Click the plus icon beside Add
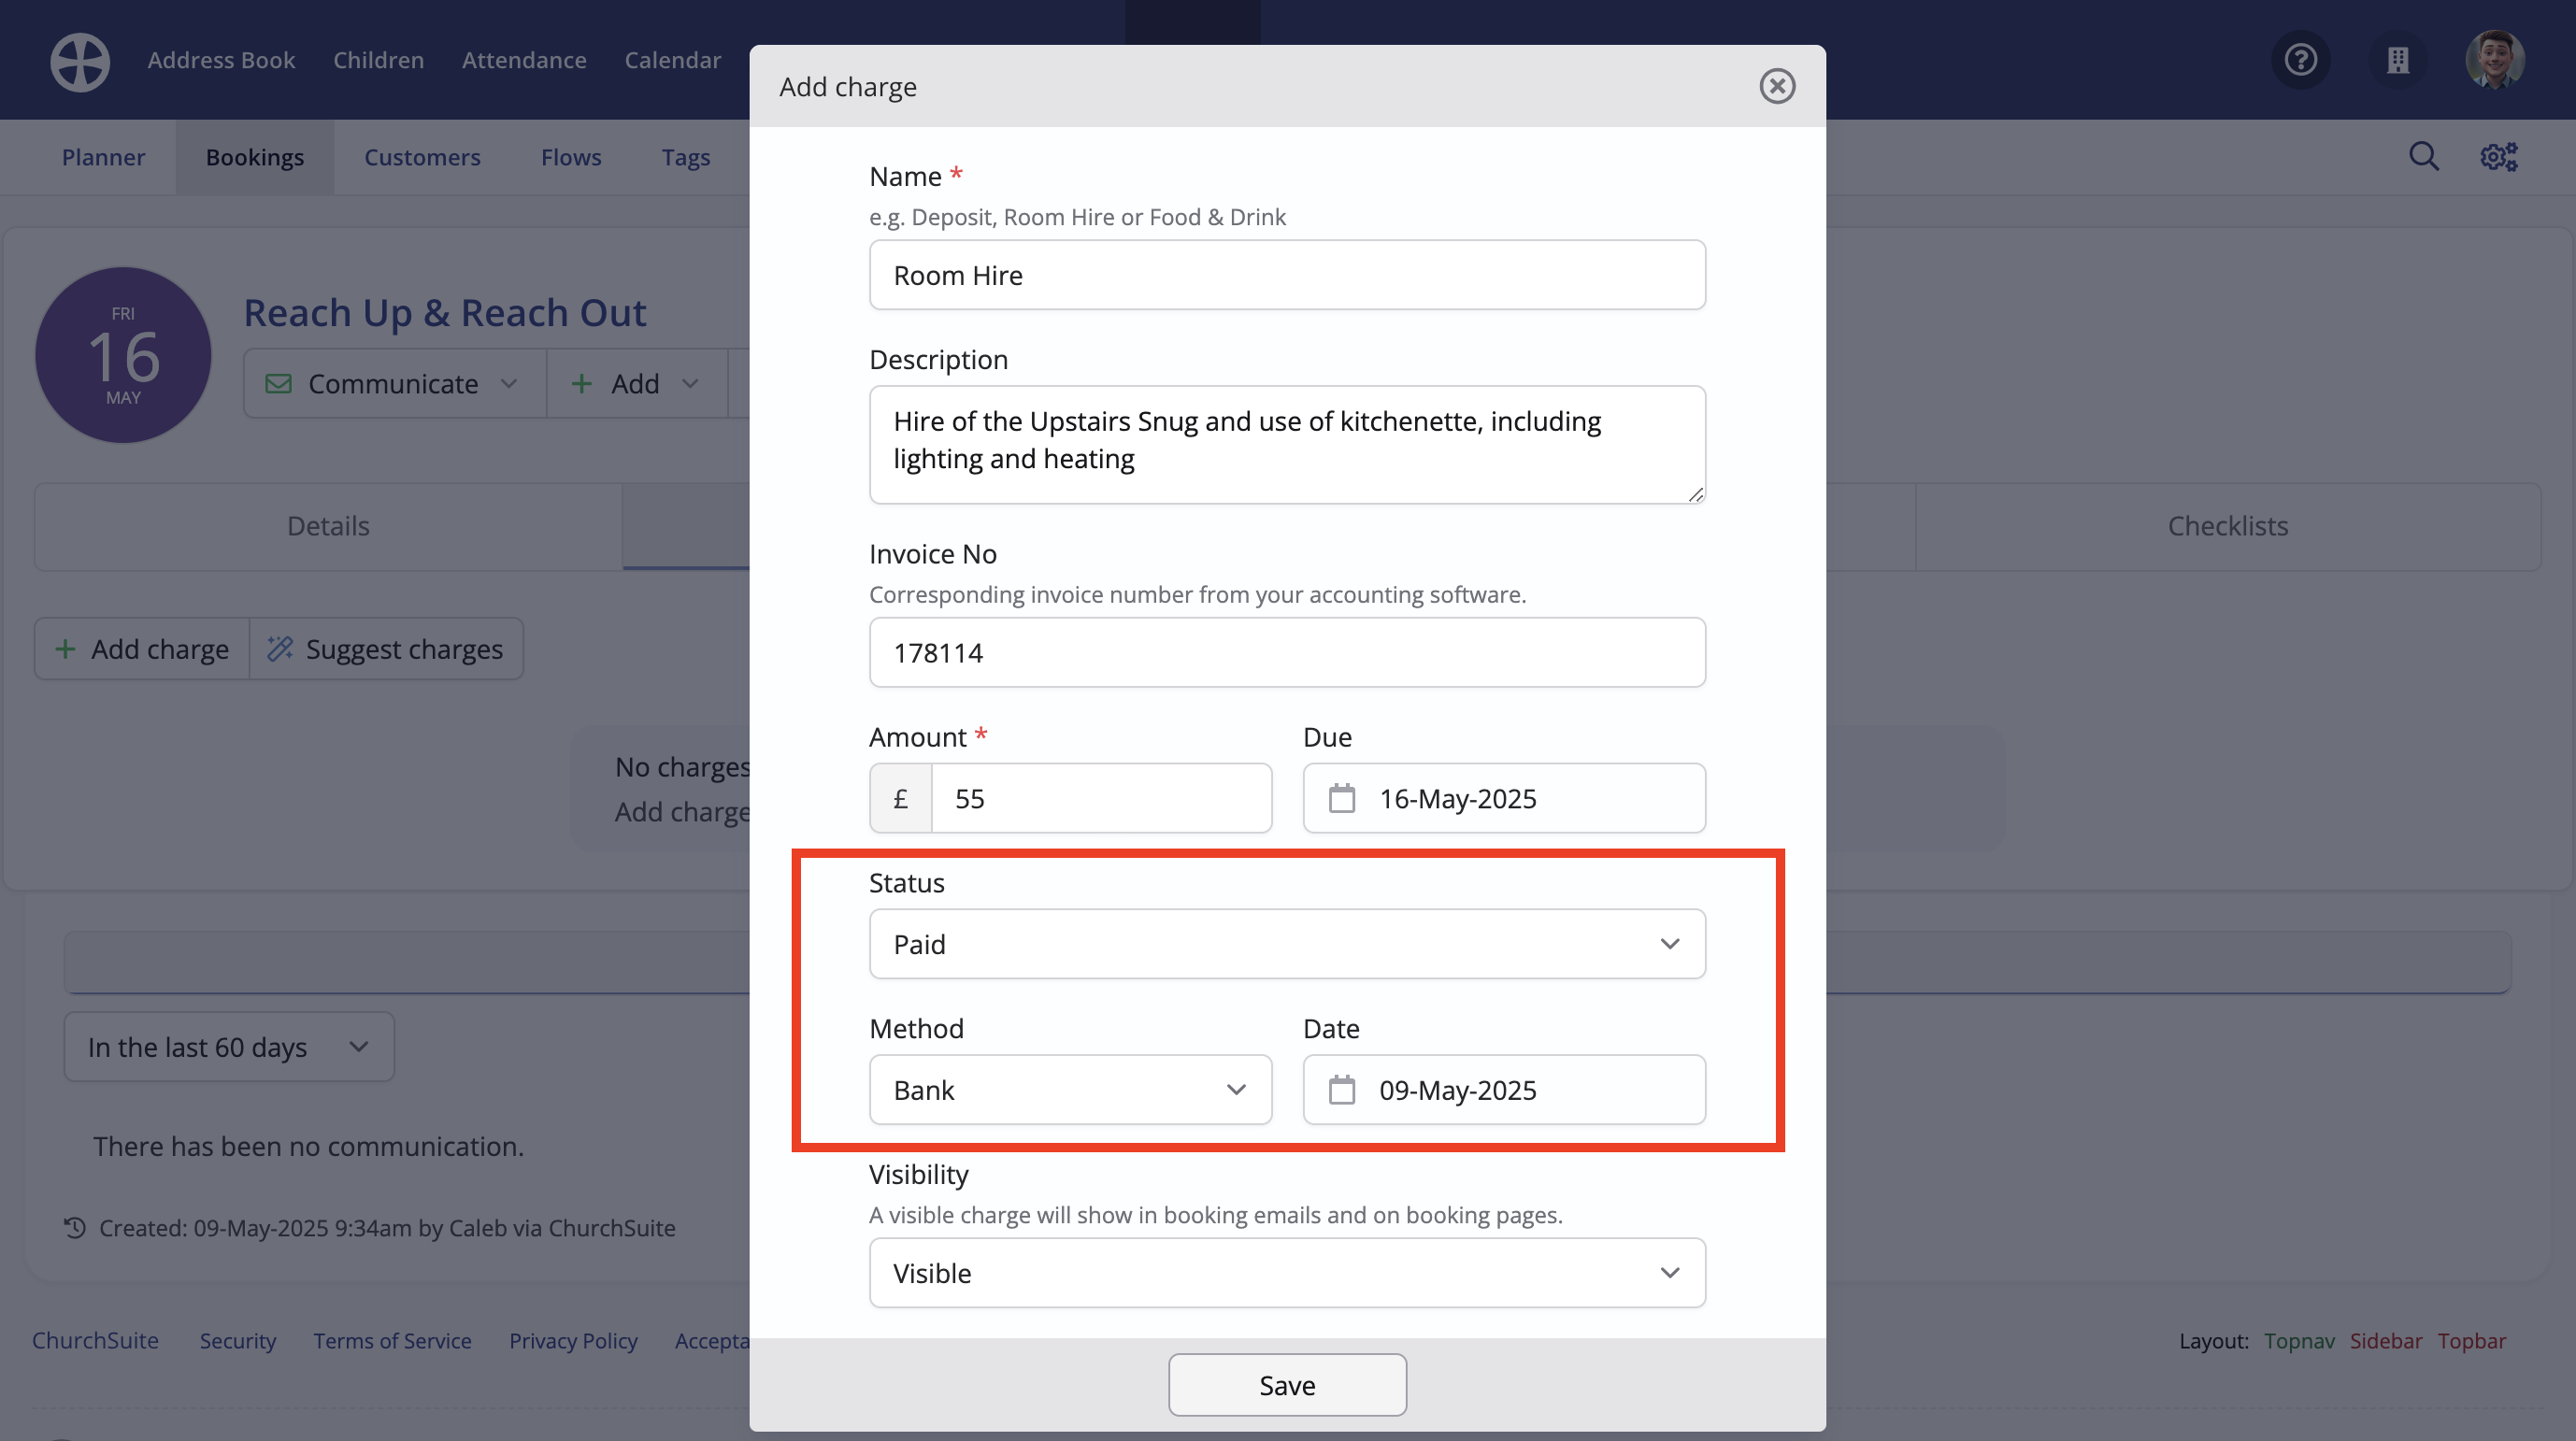This screenshot has height=1441, width=2576. coord(581,384)
